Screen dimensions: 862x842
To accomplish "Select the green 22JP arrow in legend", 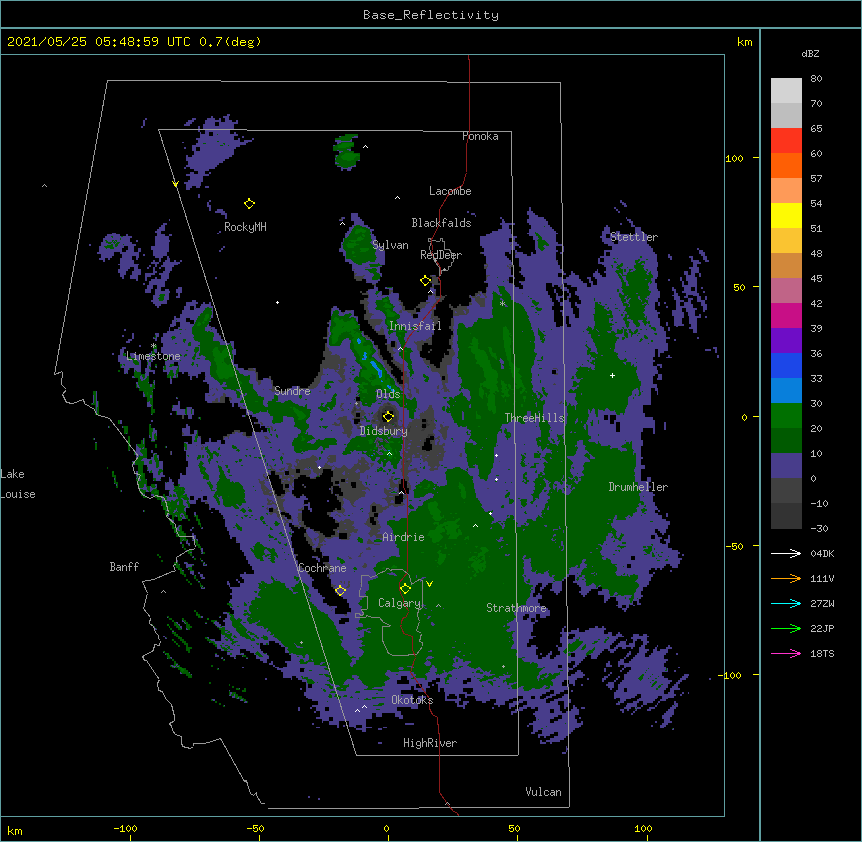I will pos(786,628).
